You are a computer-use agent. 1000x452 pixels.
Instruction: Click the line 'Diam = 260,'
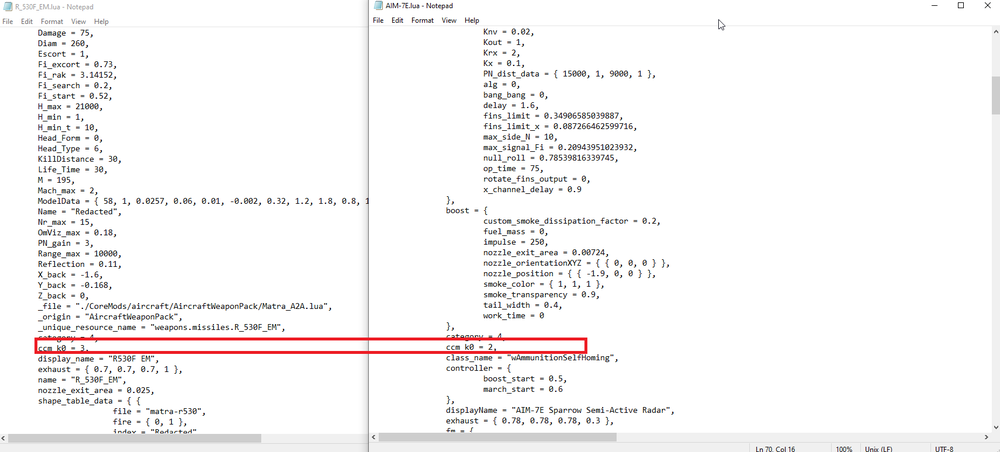63,43
